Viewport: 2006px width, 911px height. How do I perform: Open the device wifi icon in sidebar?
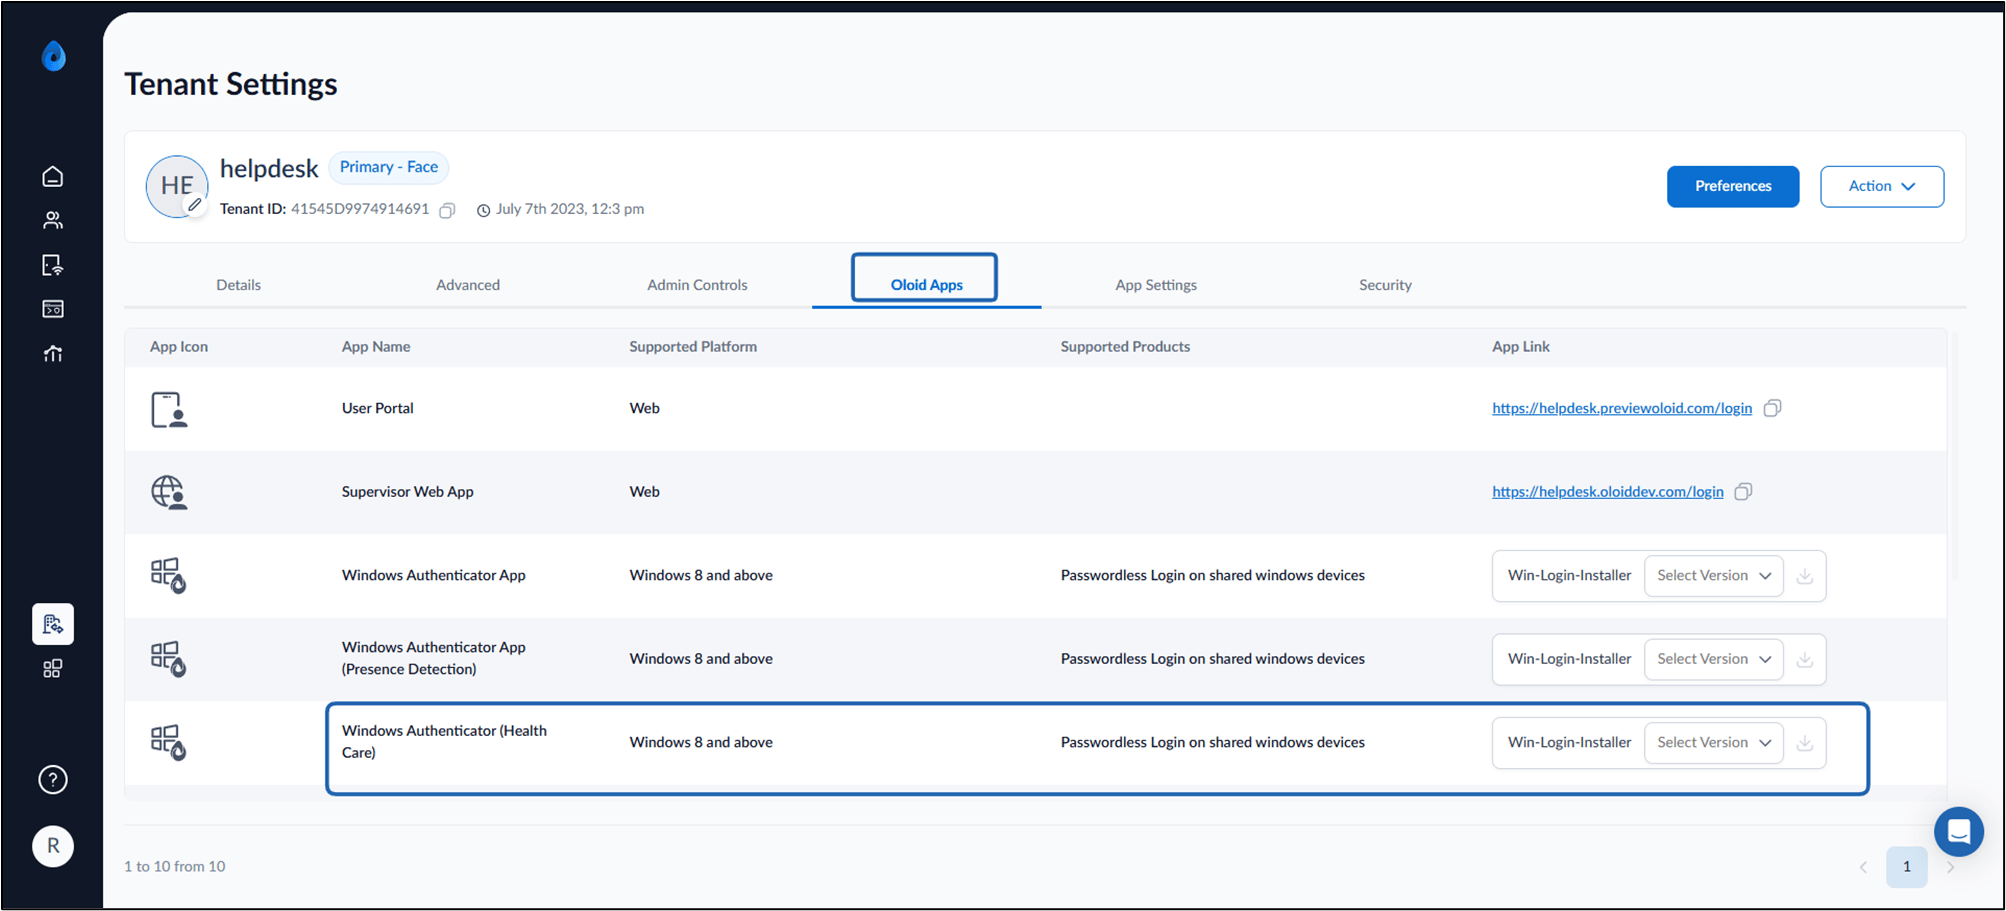53,265
